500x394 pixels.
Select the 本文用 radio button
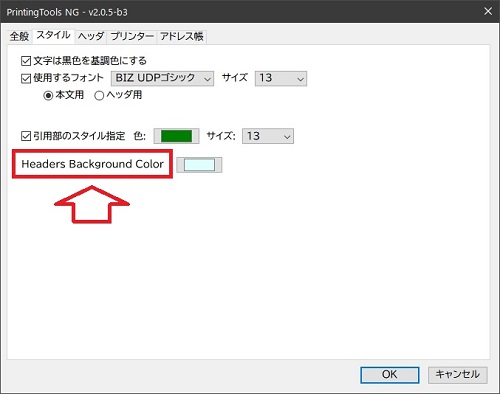pos(48,96)
